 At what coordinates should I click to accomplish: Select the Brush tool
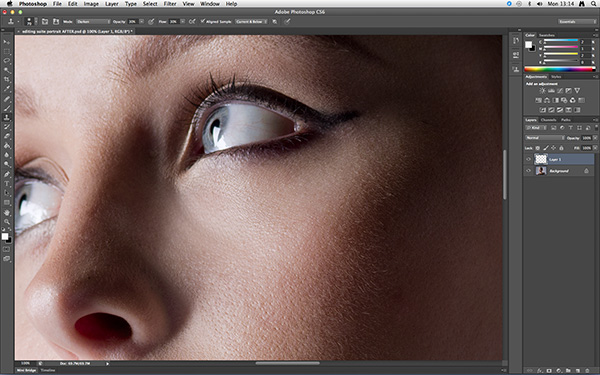[7, 108]
